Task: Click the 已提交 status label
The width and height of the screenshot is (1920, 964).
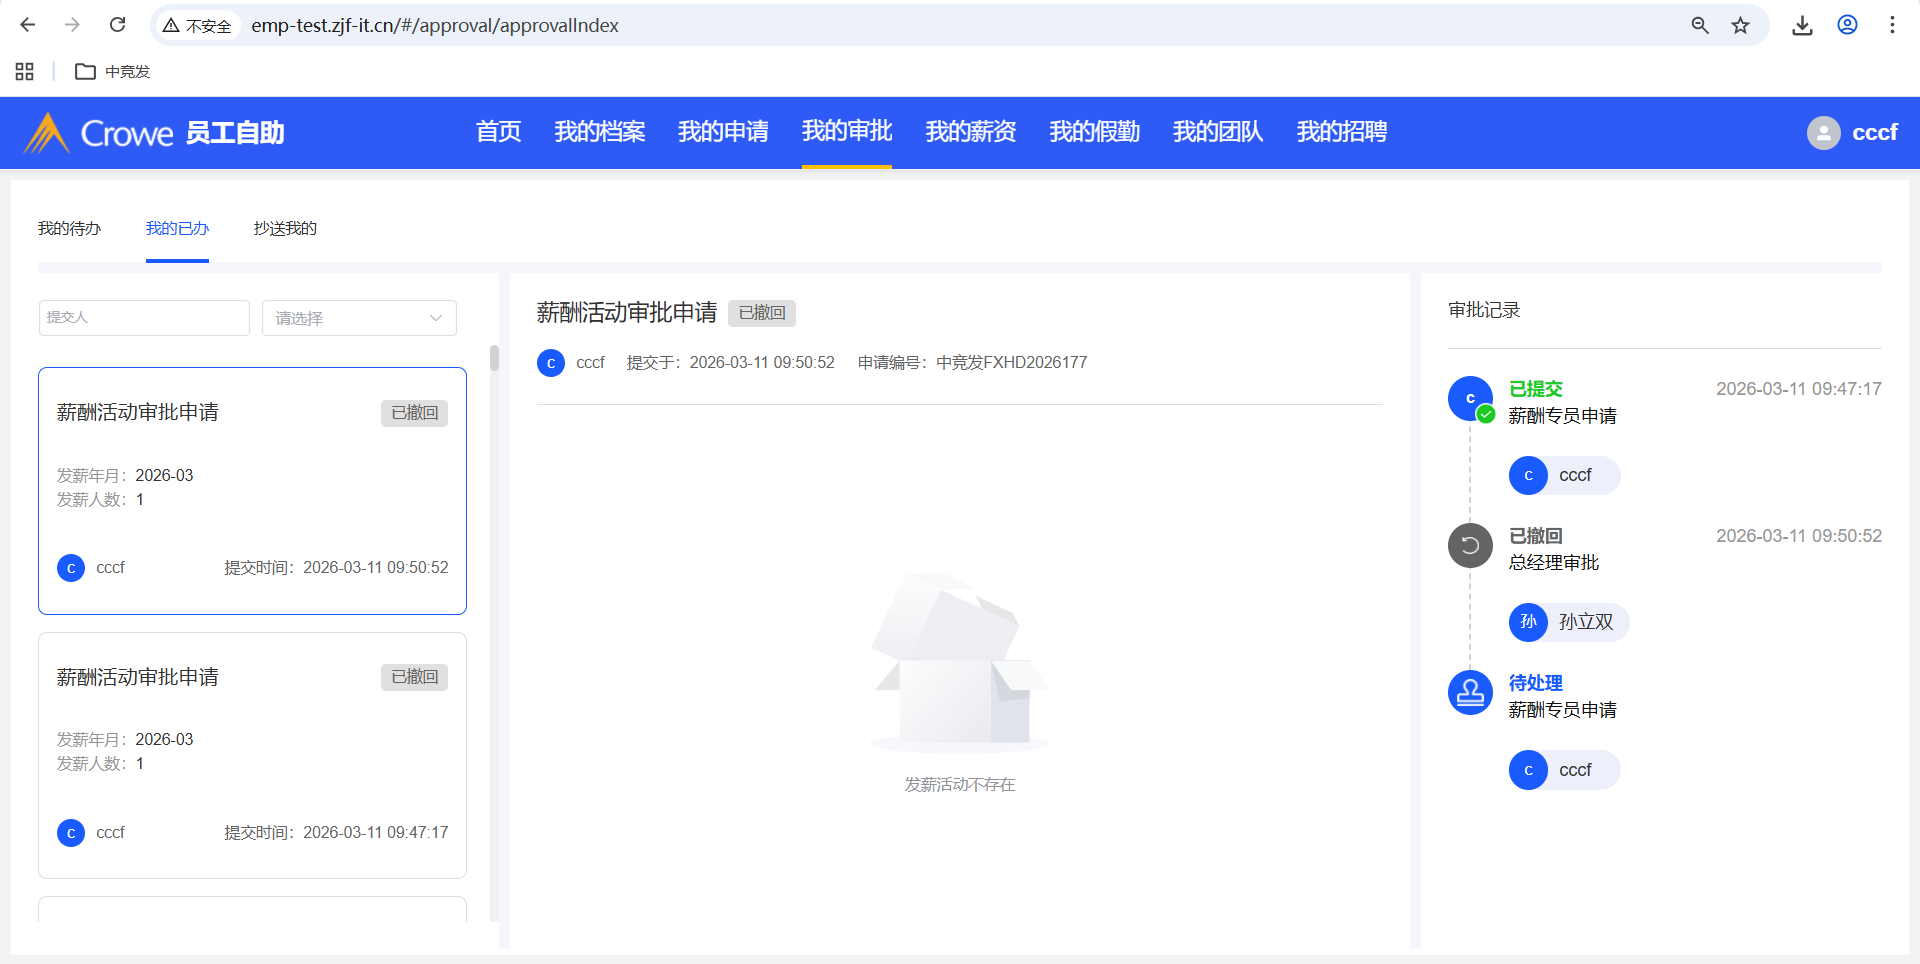Action: [x=1536, y=389]
